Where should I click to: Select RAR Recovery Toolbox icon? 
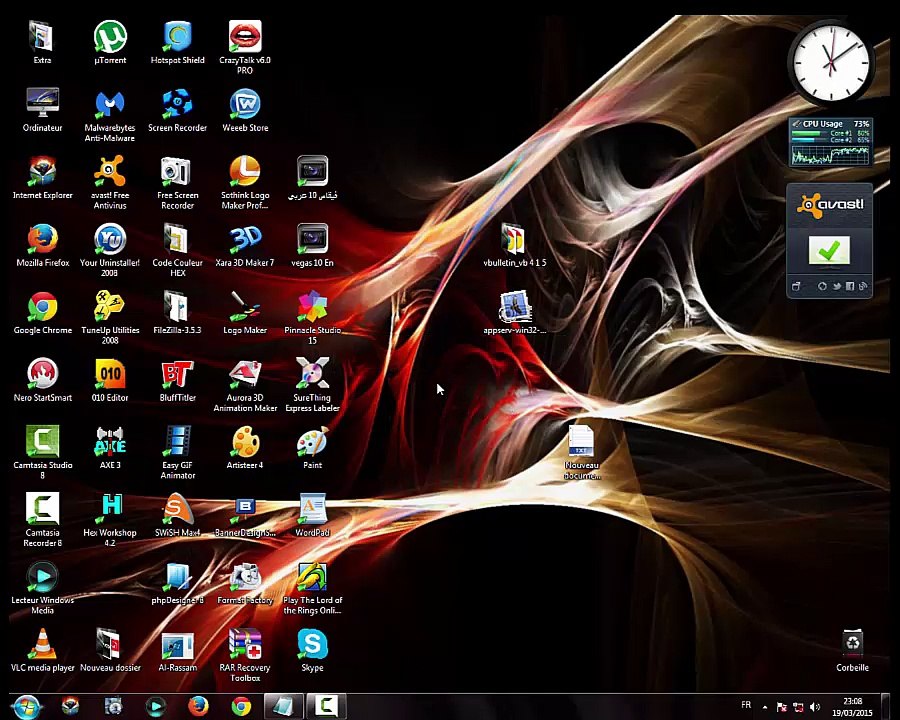245,655
